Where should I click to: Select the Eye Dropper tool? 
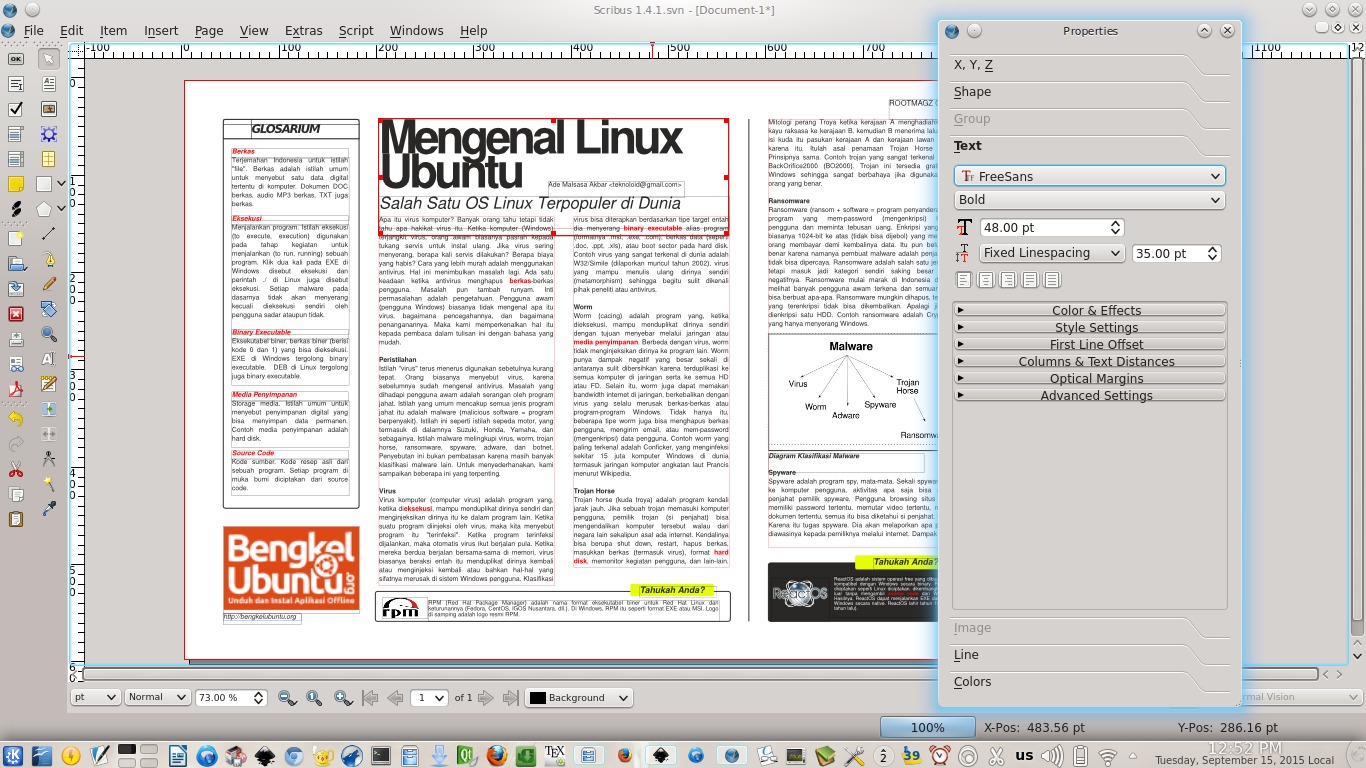[48, 509]
